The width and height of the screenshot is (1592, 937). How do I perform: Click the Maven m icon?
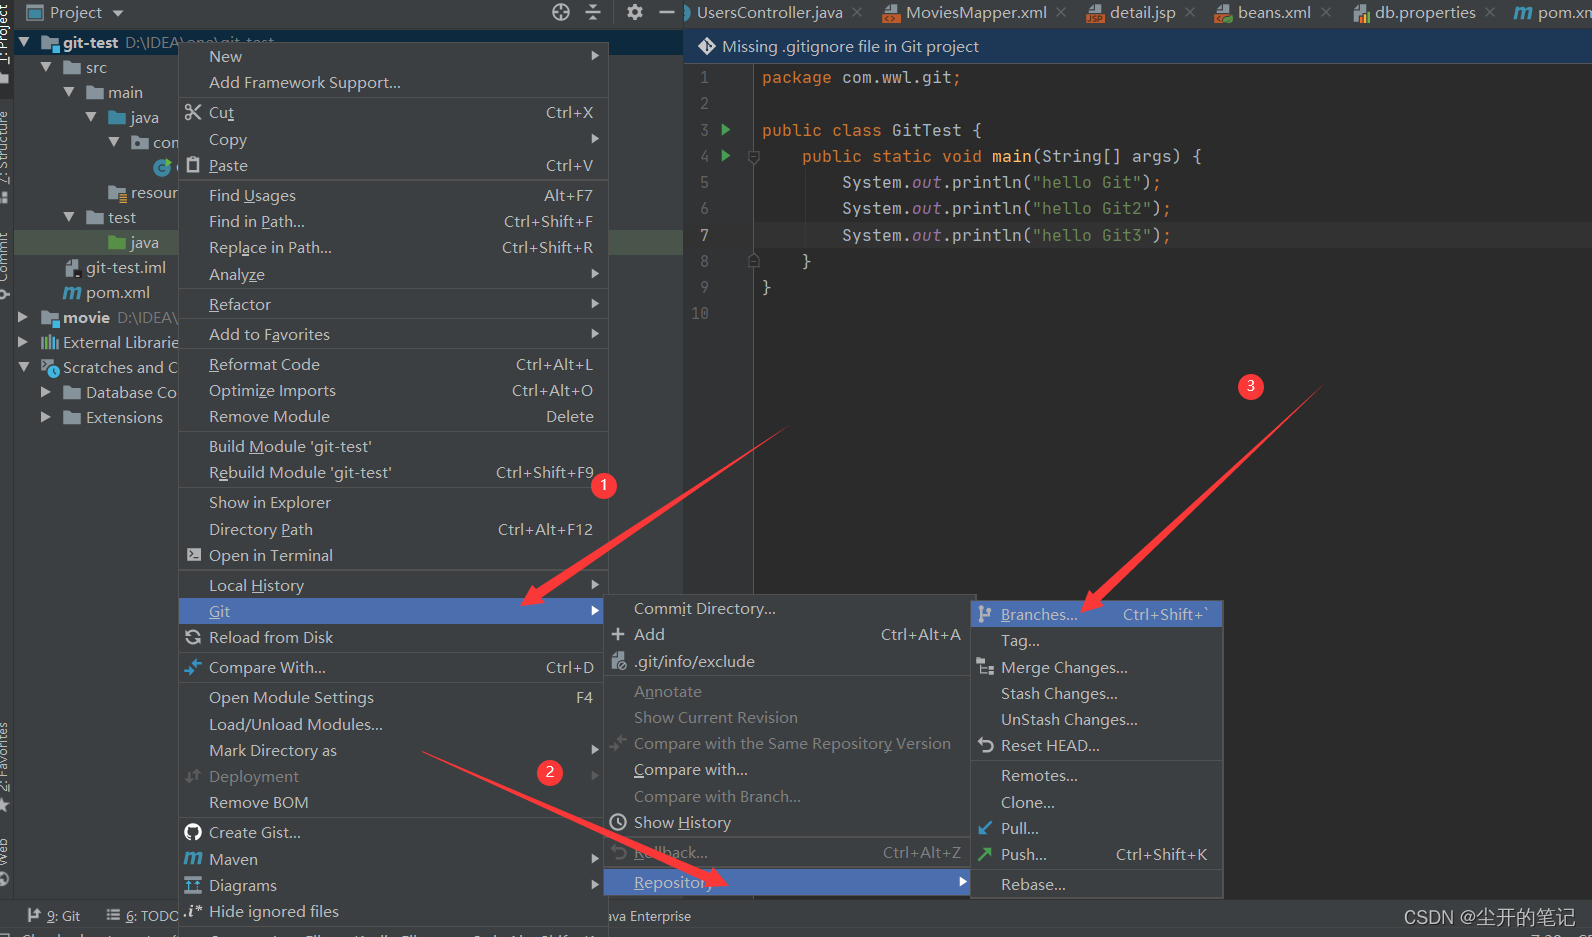tap(193, 859)
